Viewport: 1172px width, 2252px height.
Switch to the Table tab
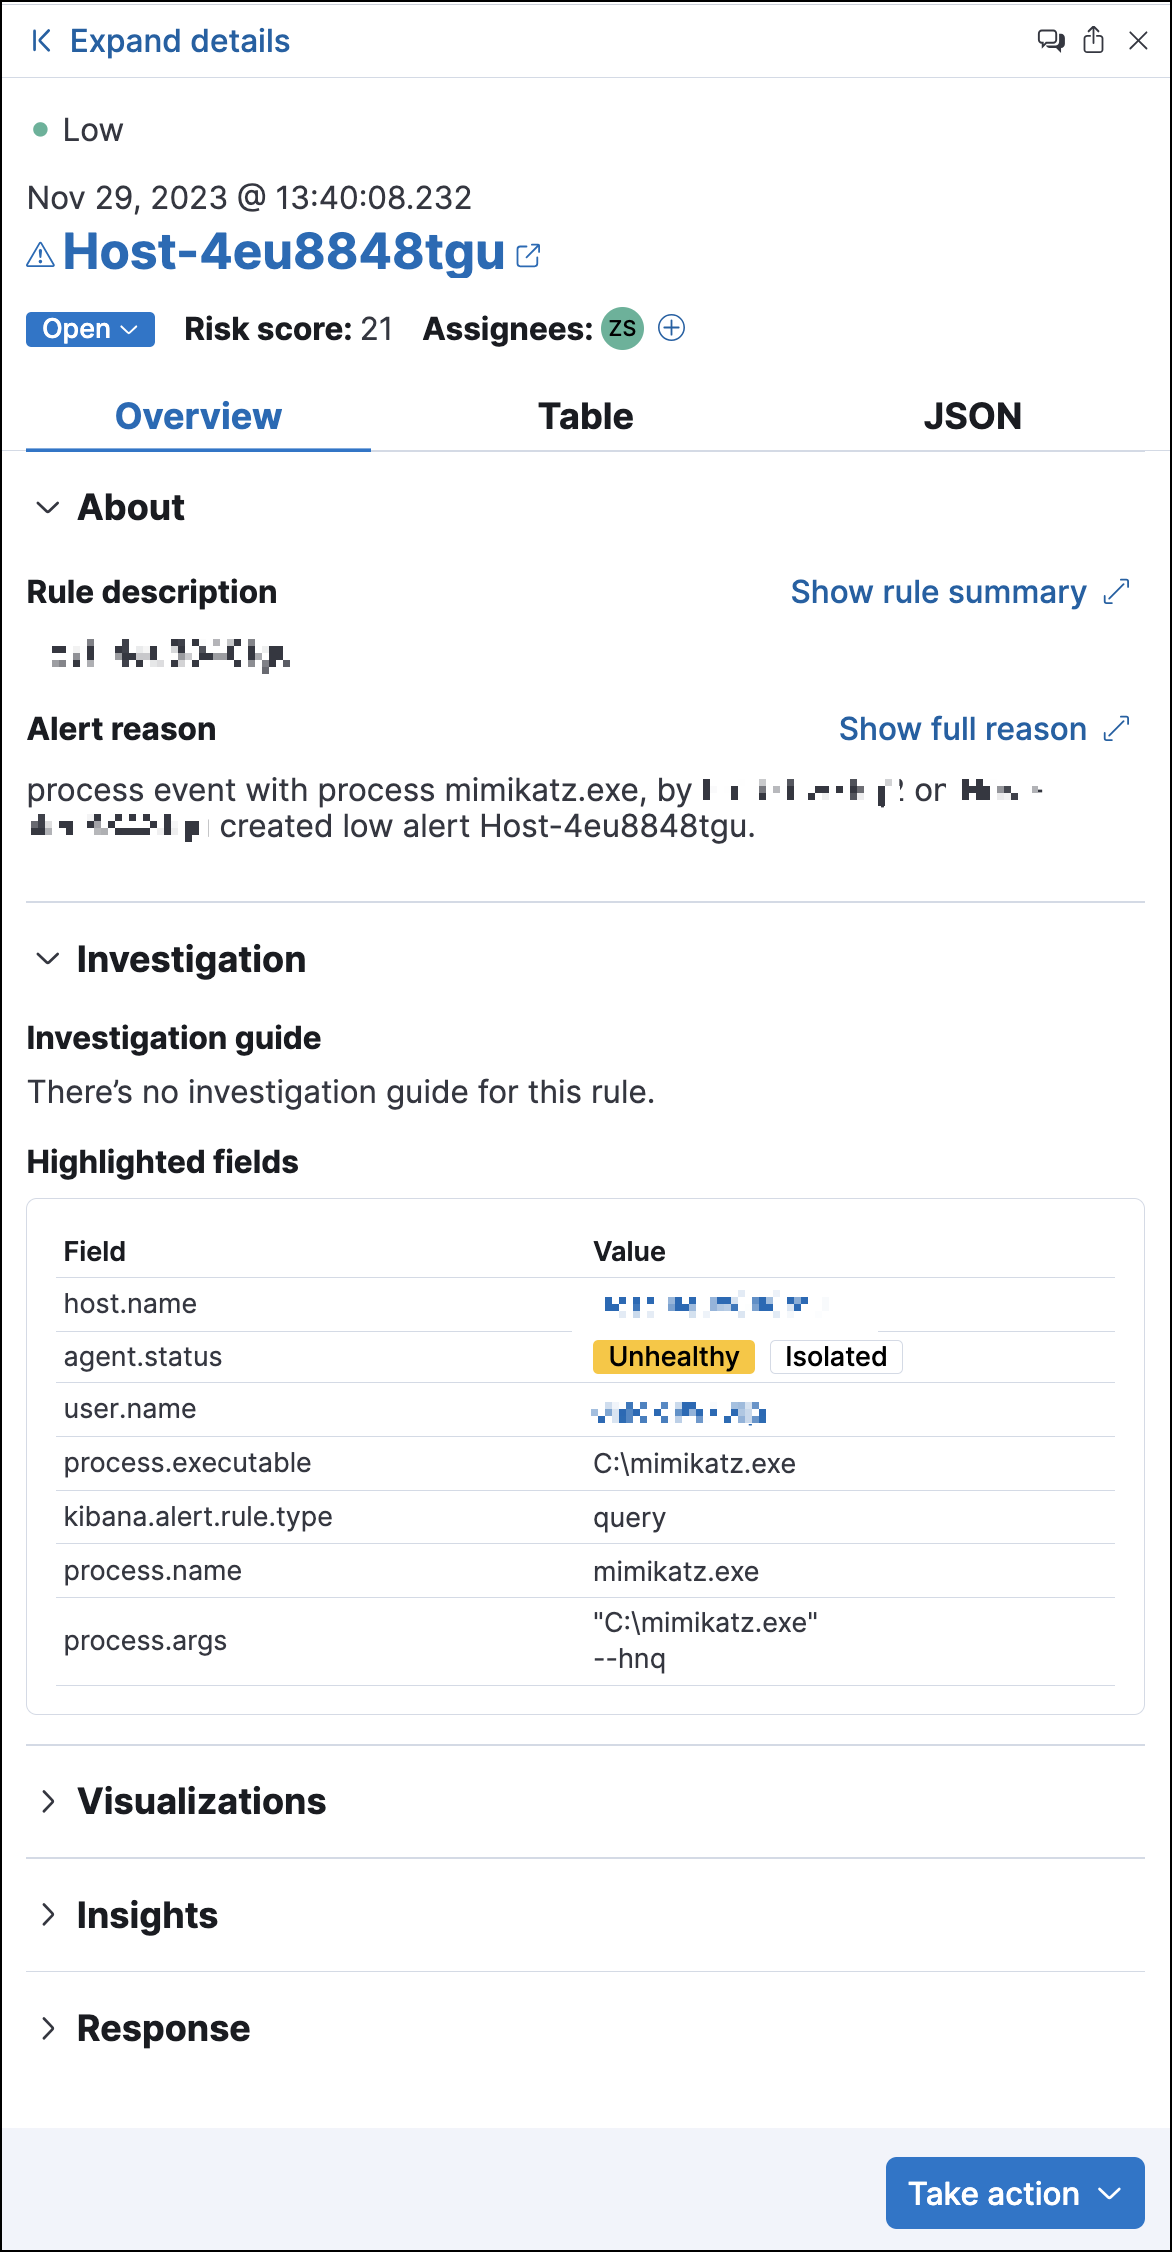pyautogui.click(x=585, y=417)
